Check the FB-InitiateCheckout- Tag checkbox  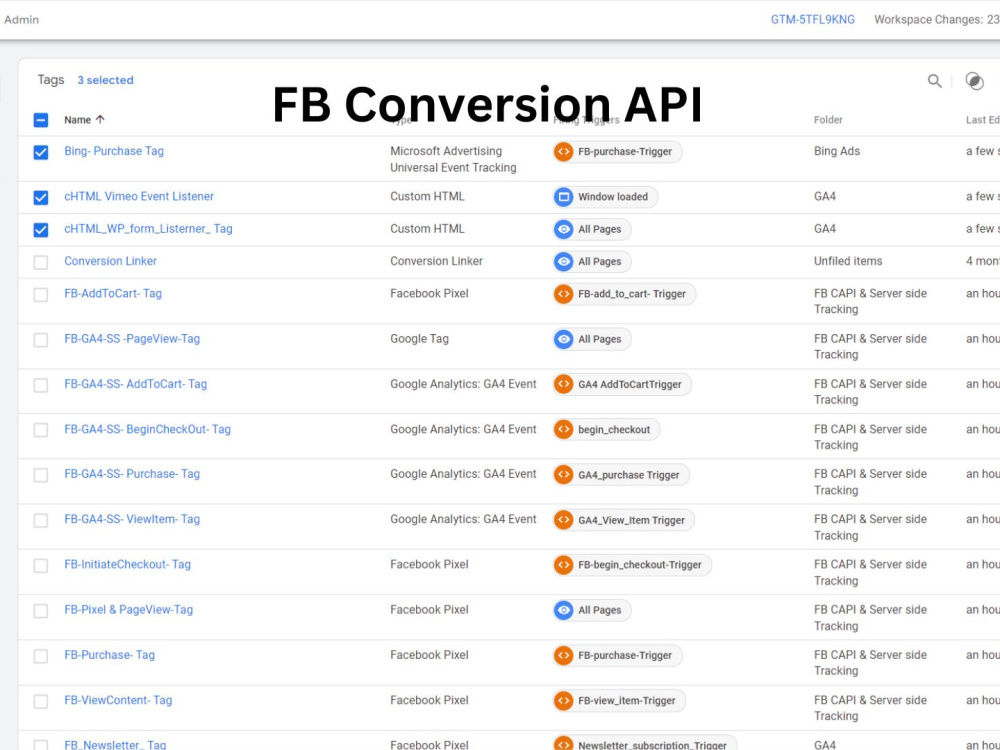(x=41, y=566)
